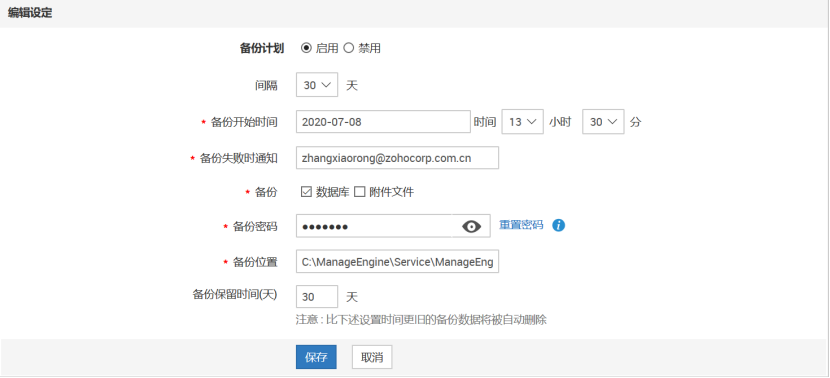Image resolution: width=830 pixels, height=378 pixels.
Task: Uncheck the 数据库 checkbox
Action: click(306, 192)
